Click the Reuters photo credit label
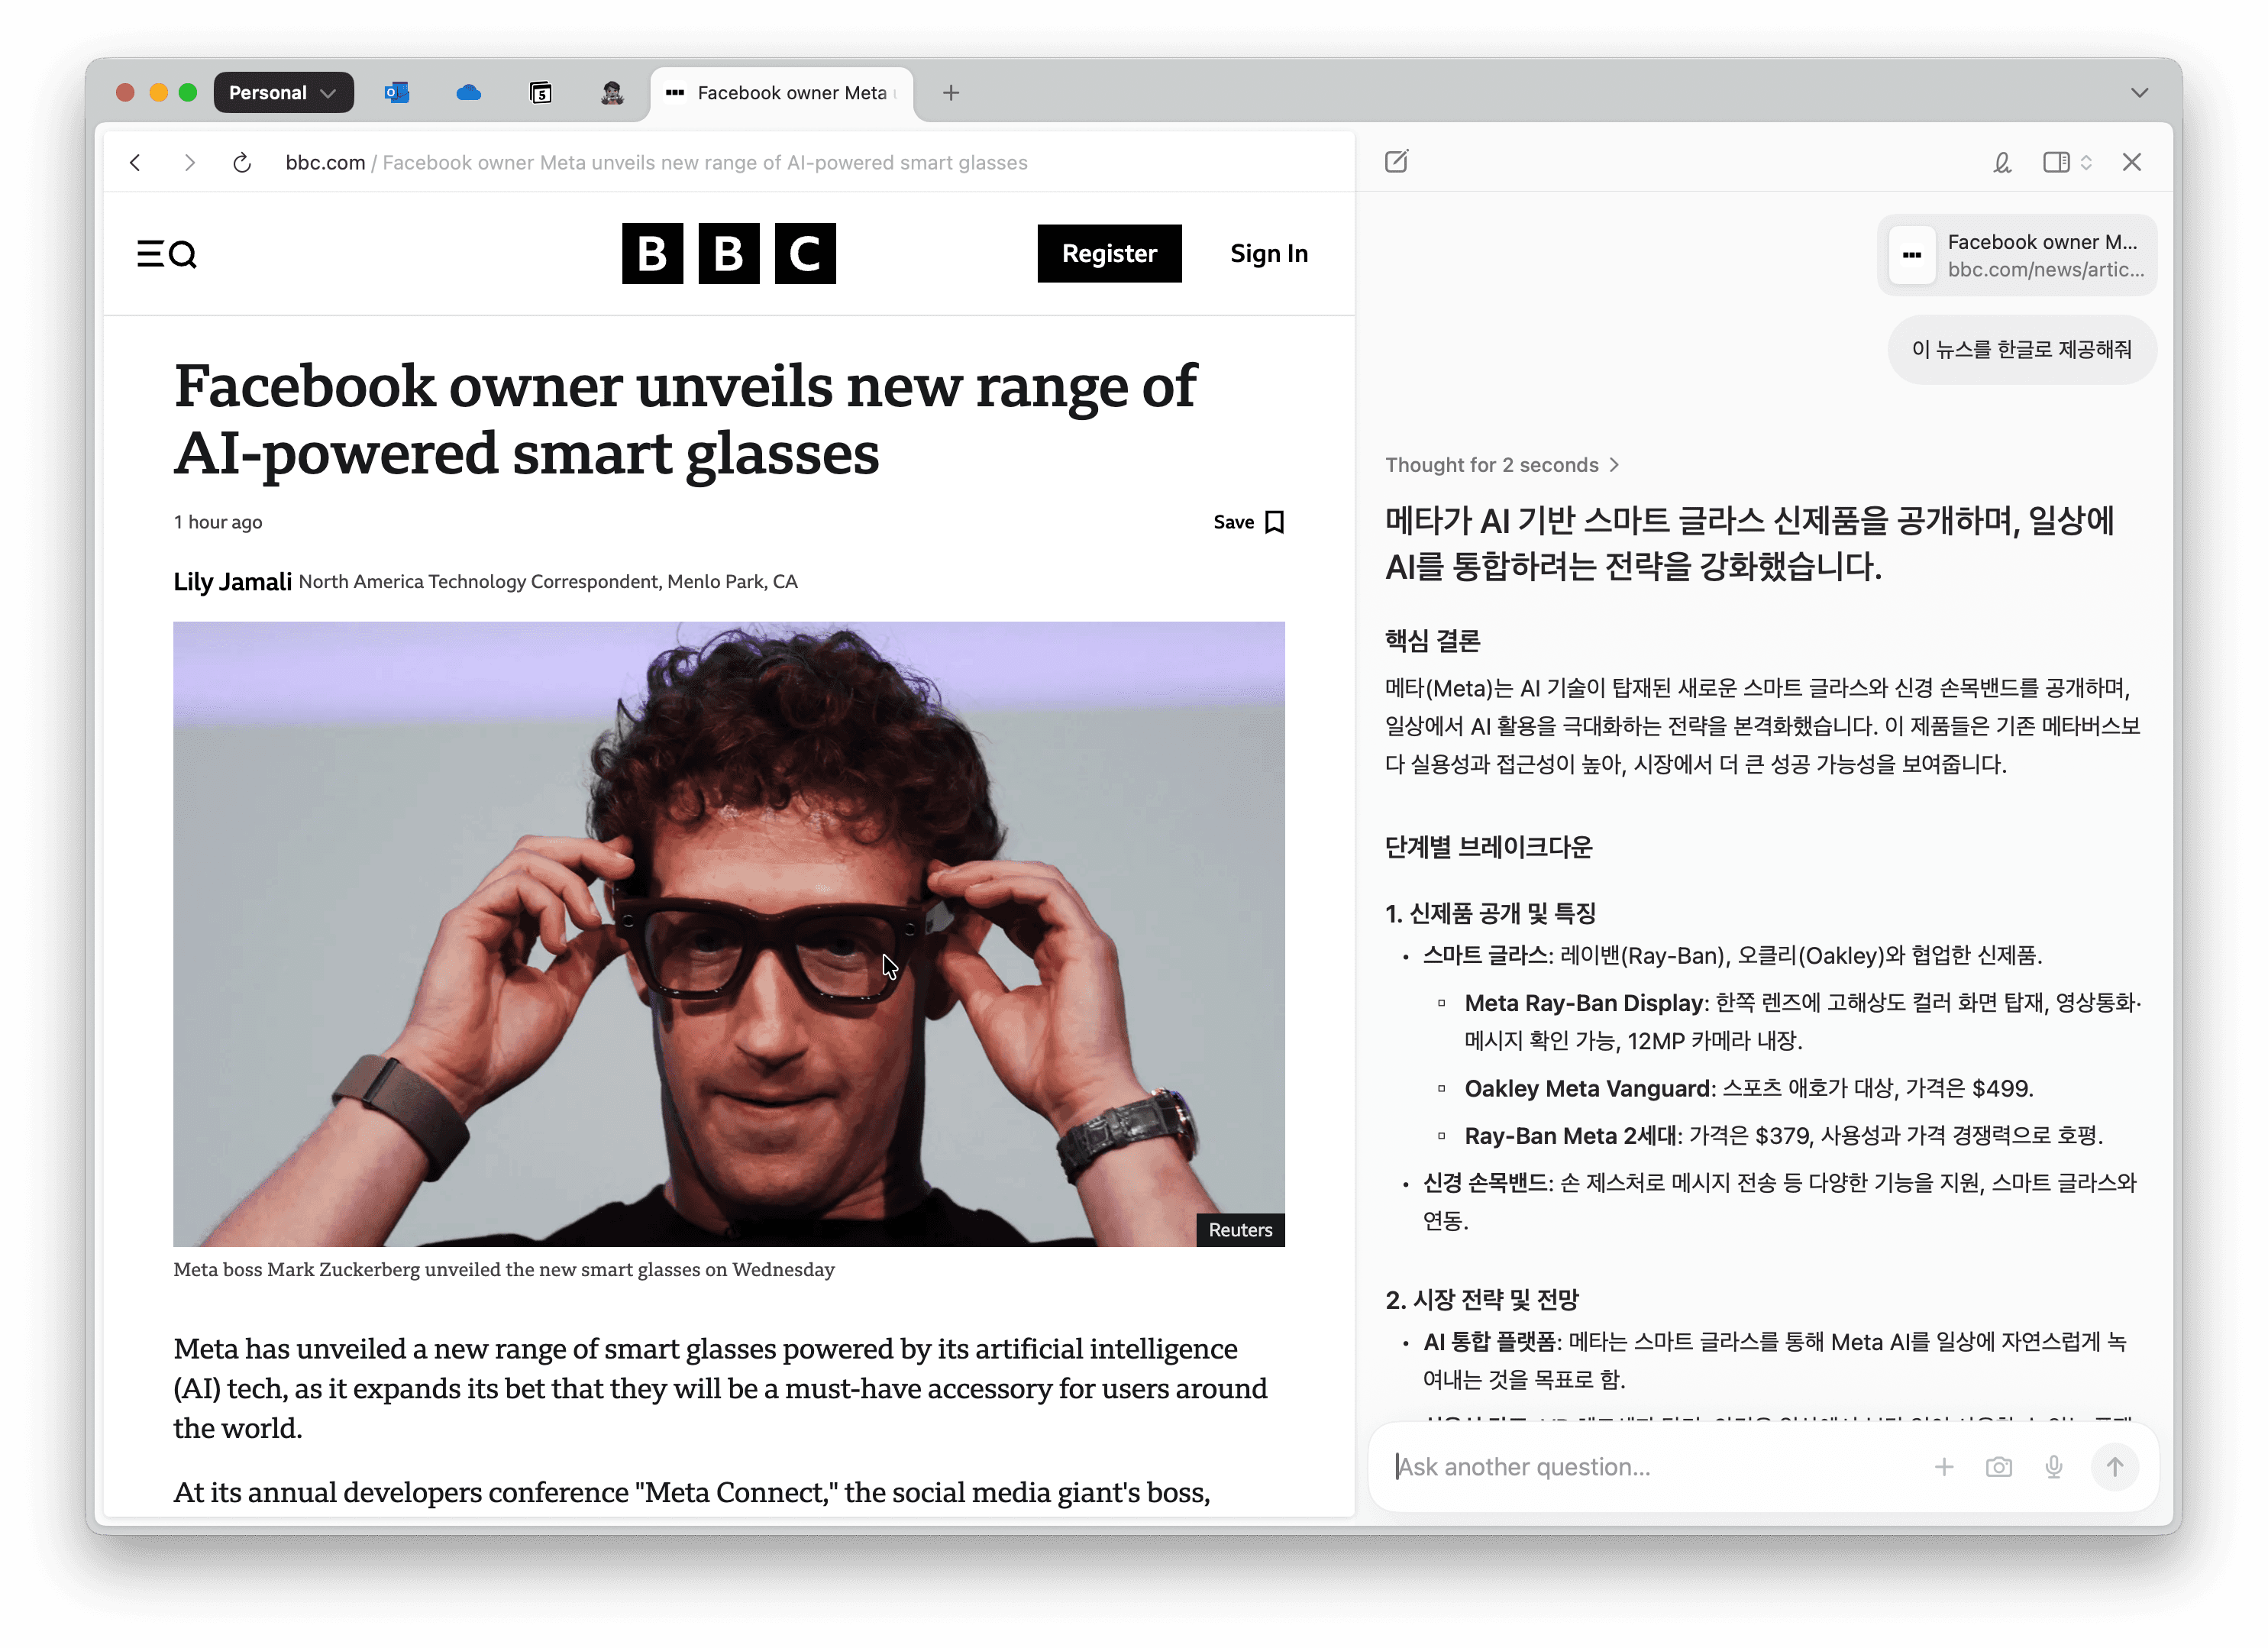This screenshot has height=1648, width=2268. coord(1241,1230)
